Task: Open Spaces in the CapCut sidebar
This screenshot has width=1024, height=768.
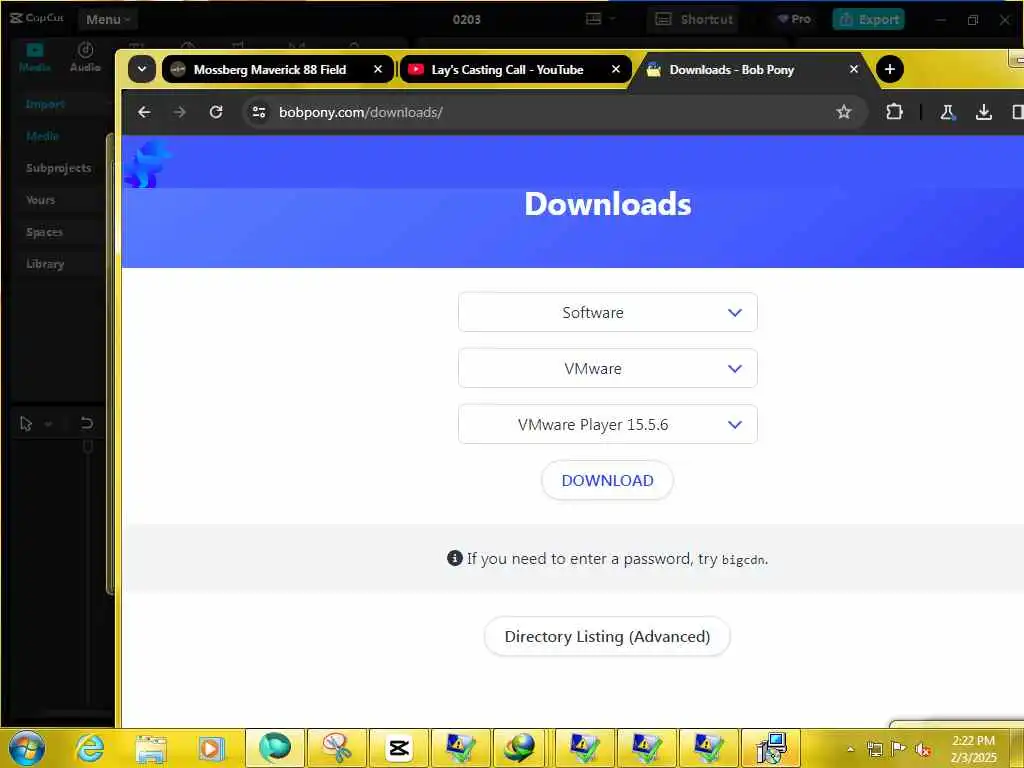Action: pyautogui.click(x=44, y=232)
